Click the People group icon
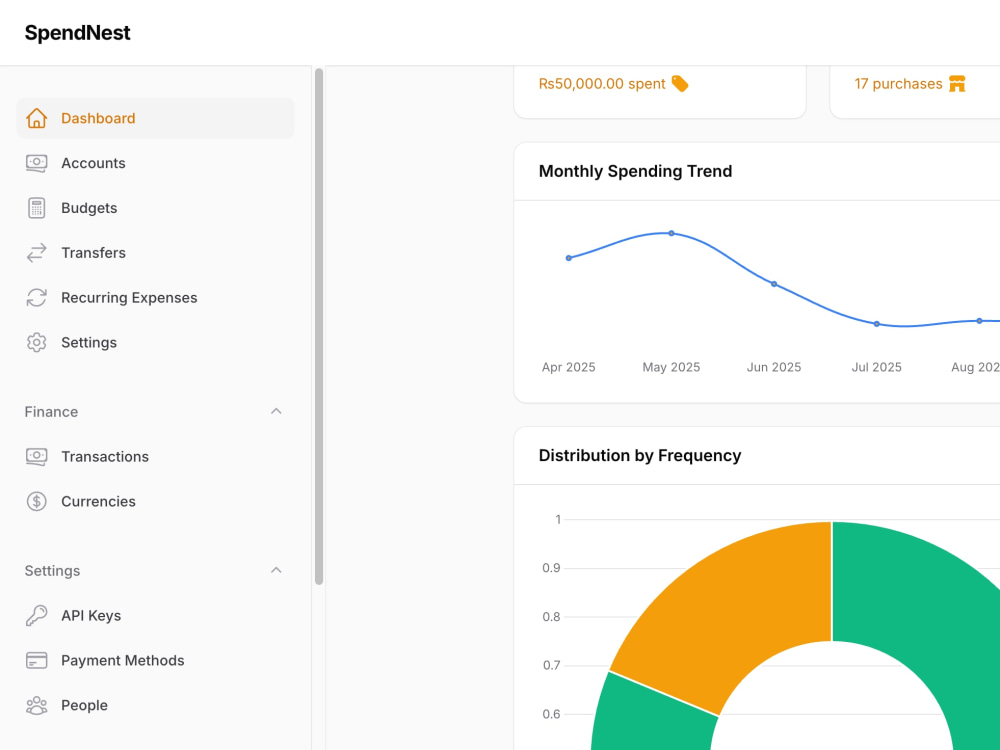The image size is (1000, 750). pyautogui.click(x=36, y=705)
